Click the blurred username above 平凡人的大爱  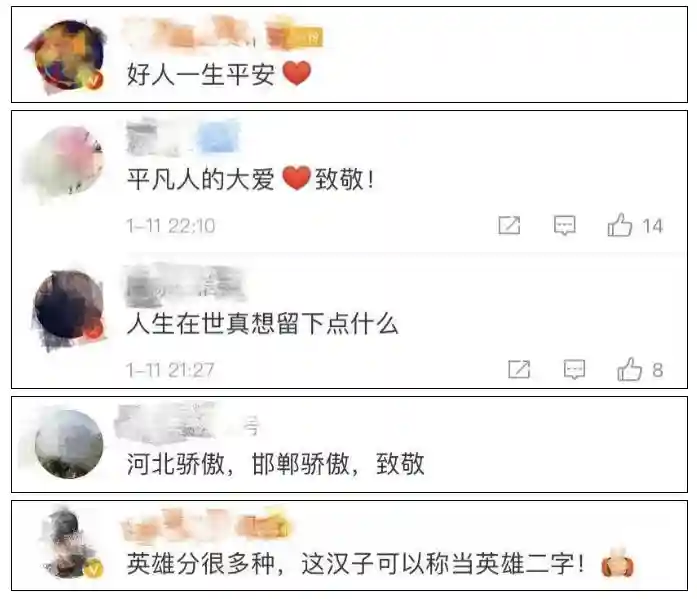[x=183, y=137]
